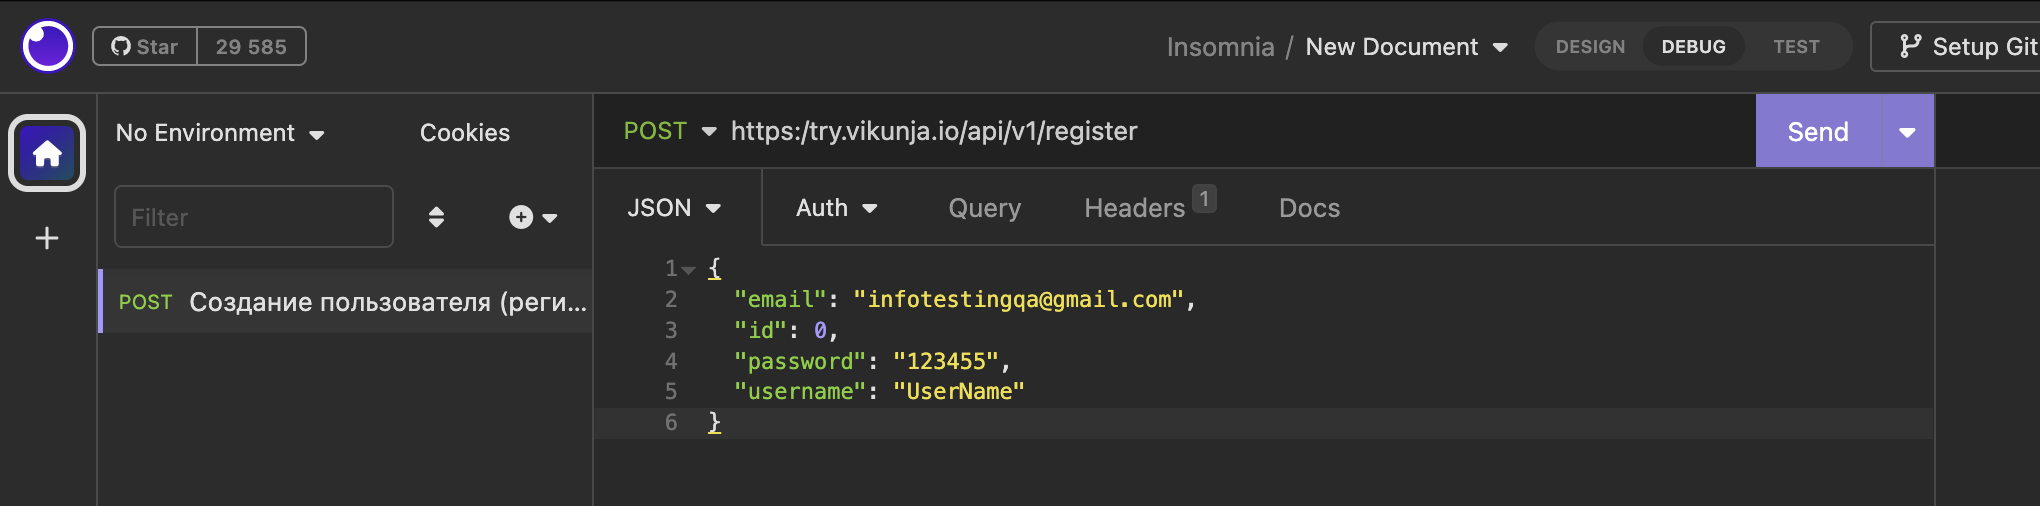Open the create request plus menu
2040x506 pixels.
[532, 217]
